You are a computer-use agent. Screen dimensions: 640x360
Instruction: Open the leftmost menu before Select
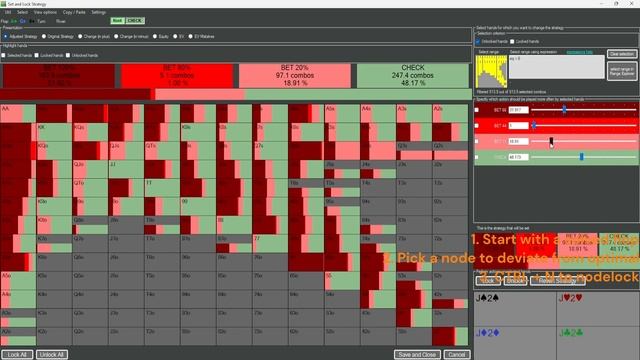point(8,12)
